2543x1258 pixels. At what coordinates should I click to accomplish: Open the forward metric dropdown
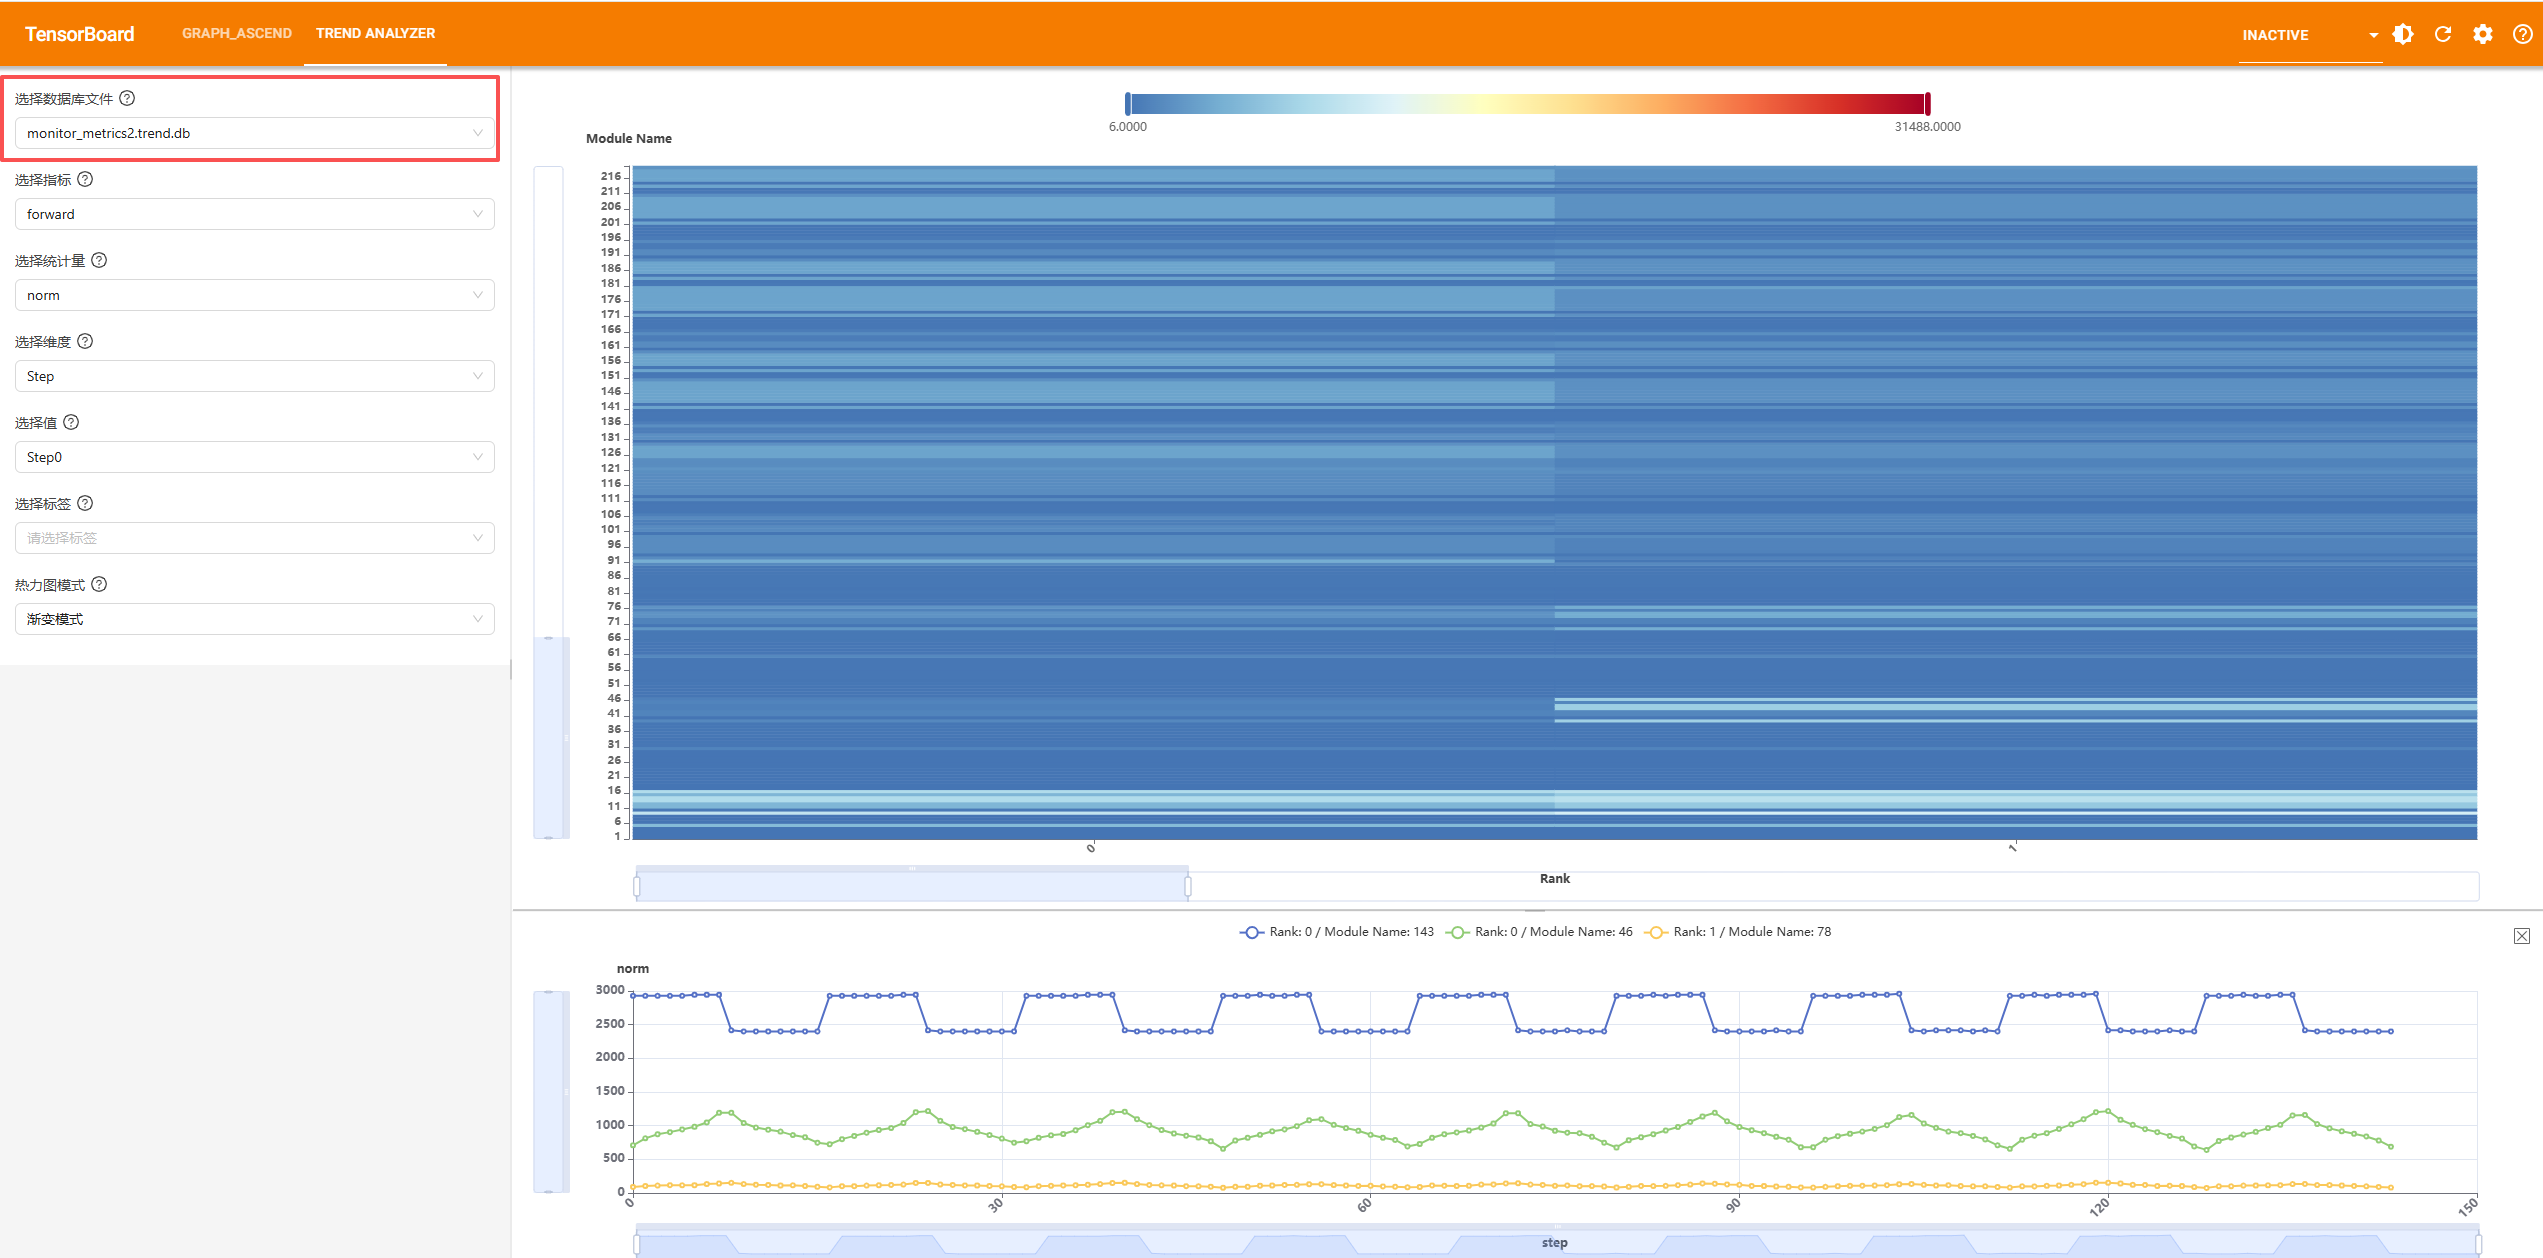[255, 214]
